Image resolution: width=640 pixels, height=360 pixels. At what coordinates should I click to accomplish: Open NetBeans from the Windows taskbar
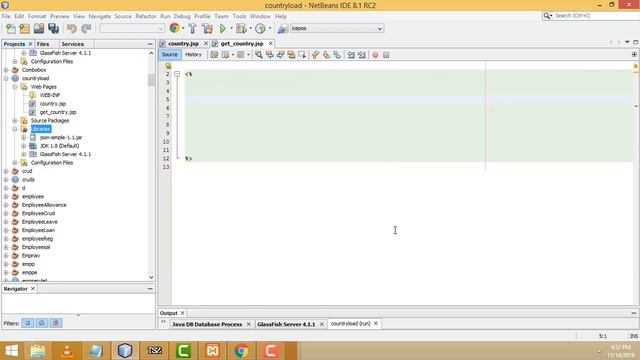coord(124,350)
